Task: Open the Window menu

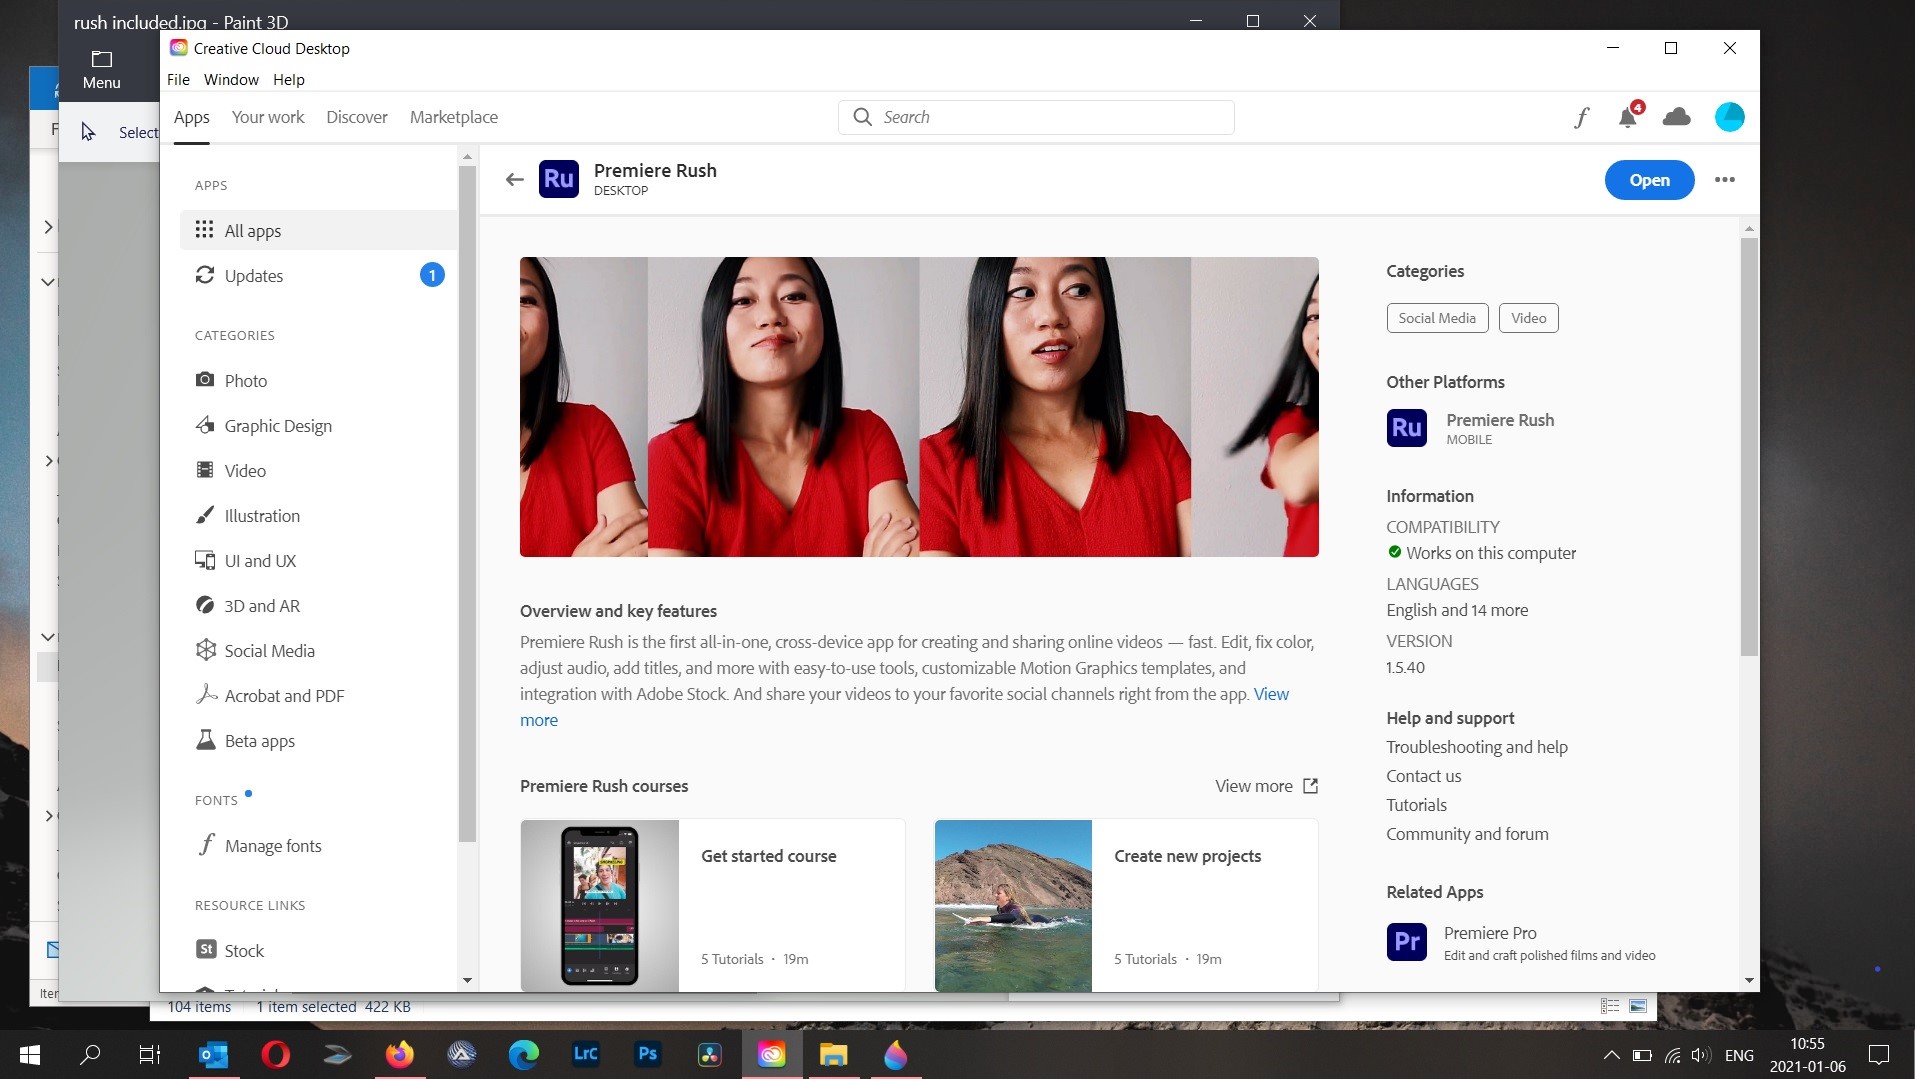Action: (230, 80)
